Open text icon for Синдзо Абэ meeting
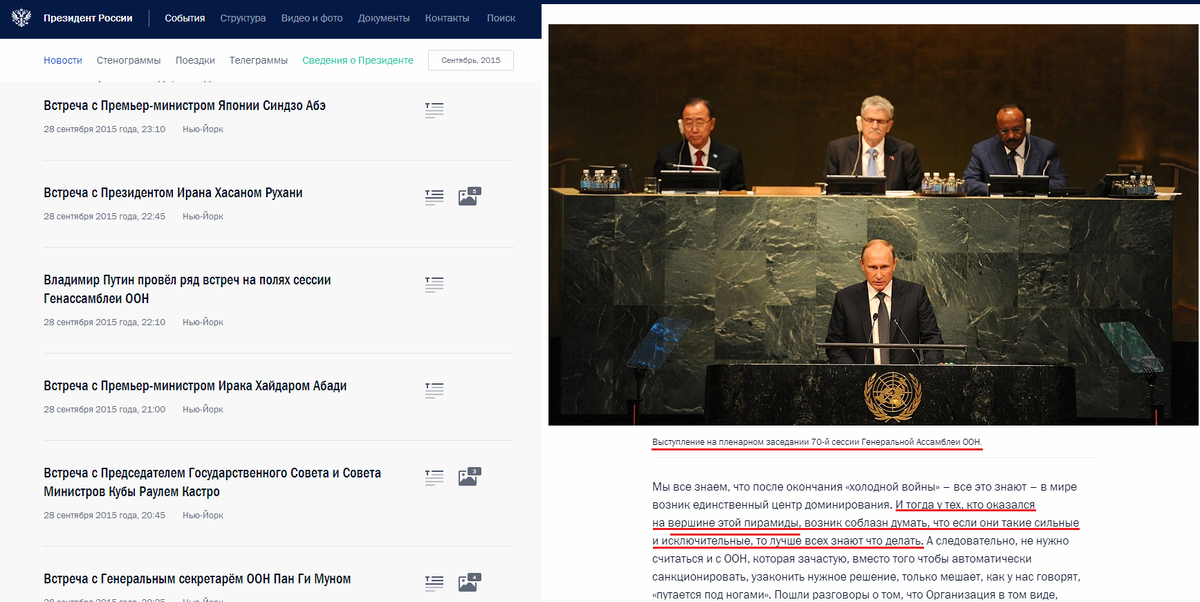This screenshot has height=602, width=1200. point(434,110)
